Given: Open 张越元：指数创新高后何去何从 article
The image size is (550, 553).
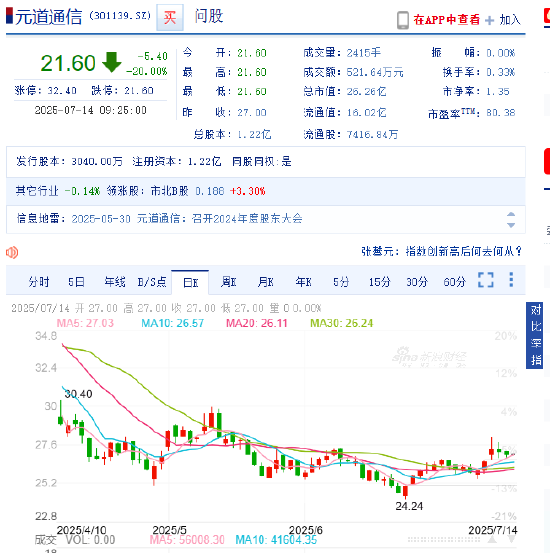Looking at the screenshot, I should (441, 251).
